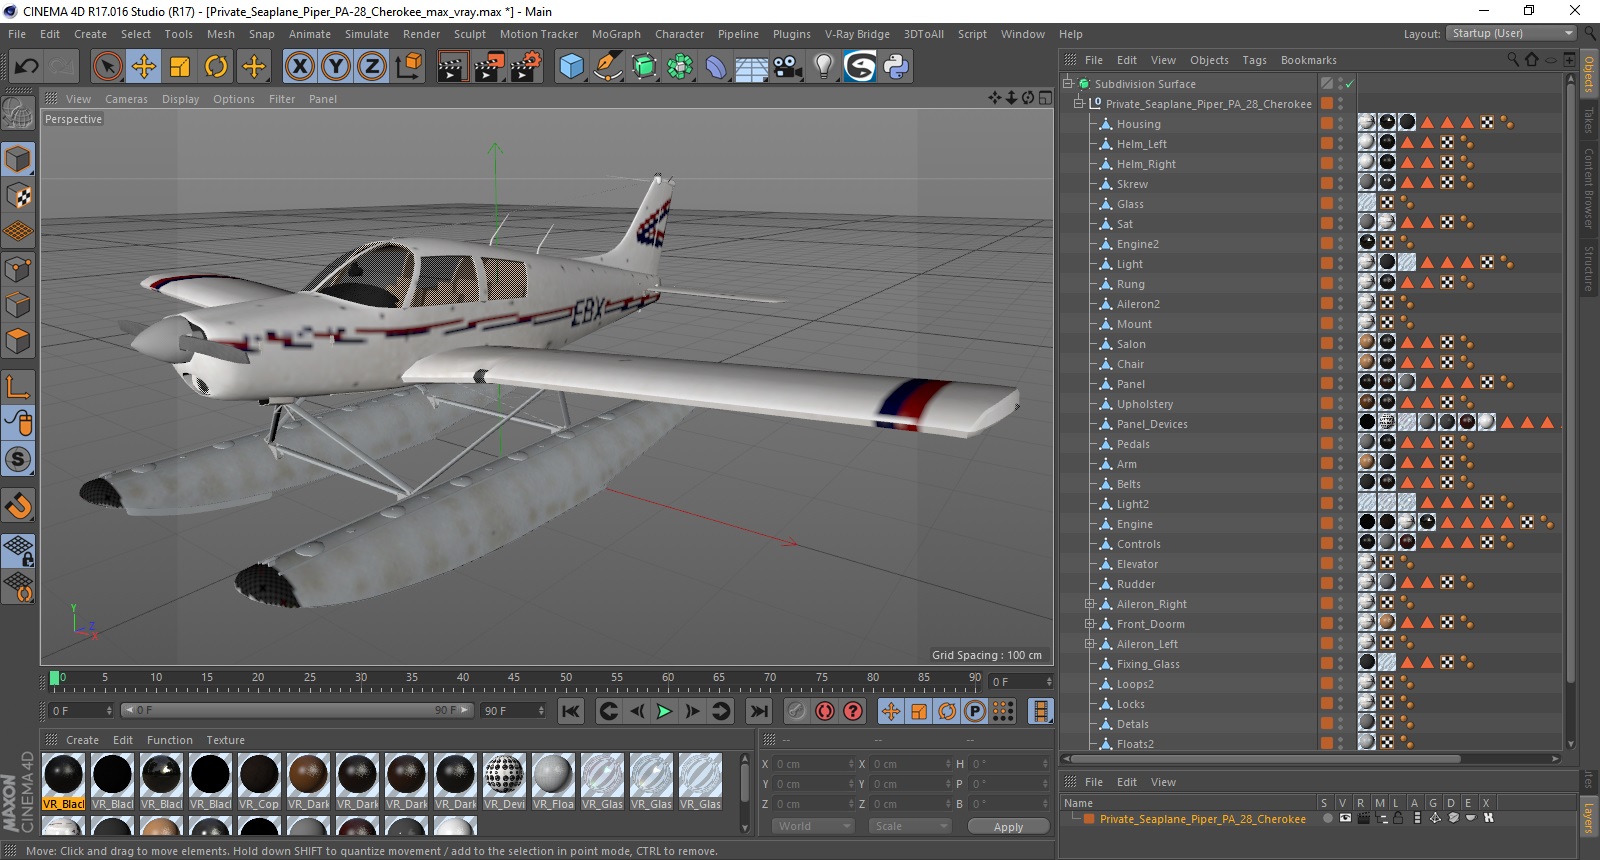Add a Floor environment object
This screenshot has width=1600, height=860.
[752, 67]
